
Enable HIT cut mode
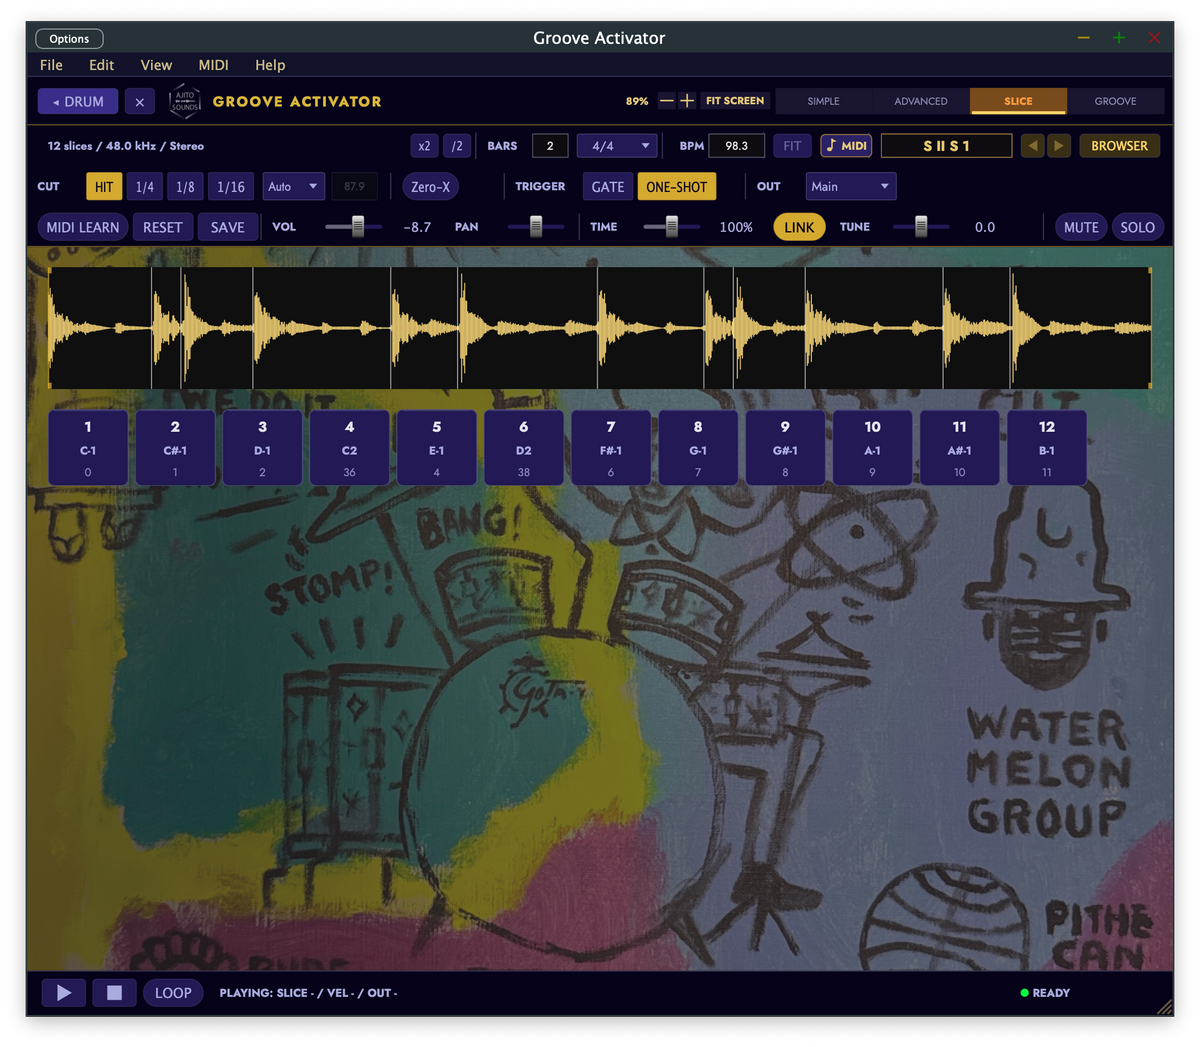(104, 187)
